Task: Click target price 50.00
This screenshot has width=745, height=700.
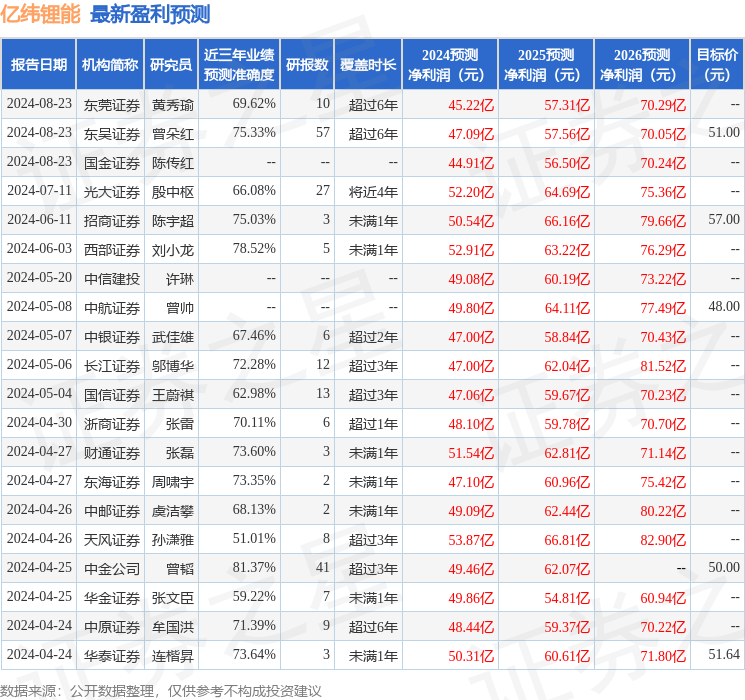Action: 724,567
